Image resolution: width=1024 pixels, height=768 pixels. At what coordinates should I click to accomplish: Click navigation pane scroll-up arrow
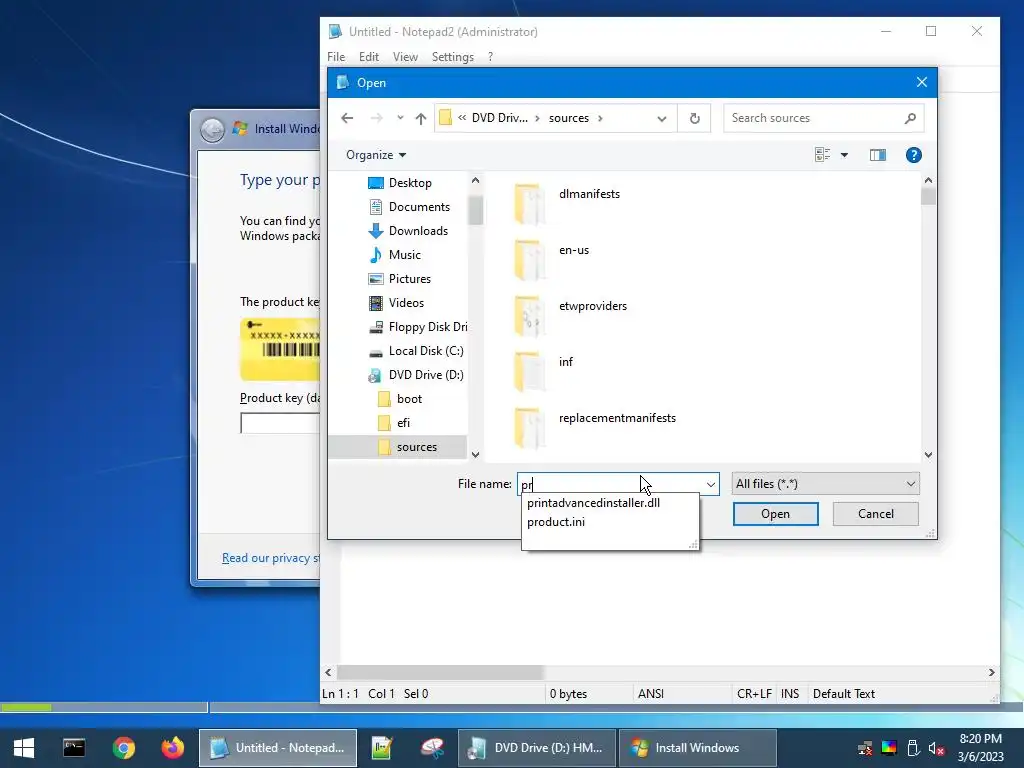(475, 180)
